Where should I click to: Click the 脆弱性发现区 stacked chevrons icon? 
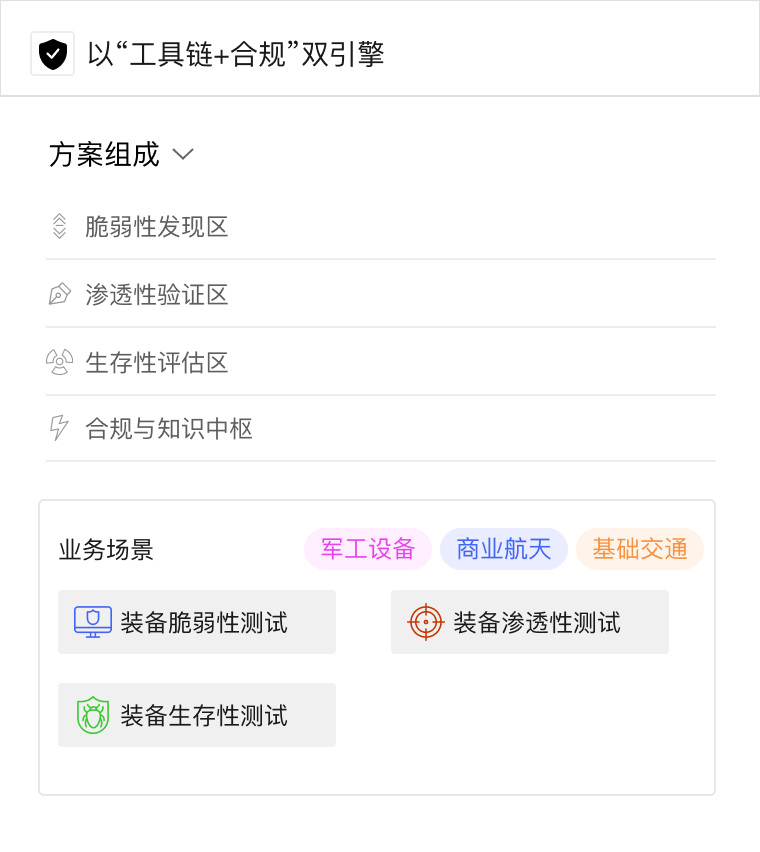click(59, 227)
